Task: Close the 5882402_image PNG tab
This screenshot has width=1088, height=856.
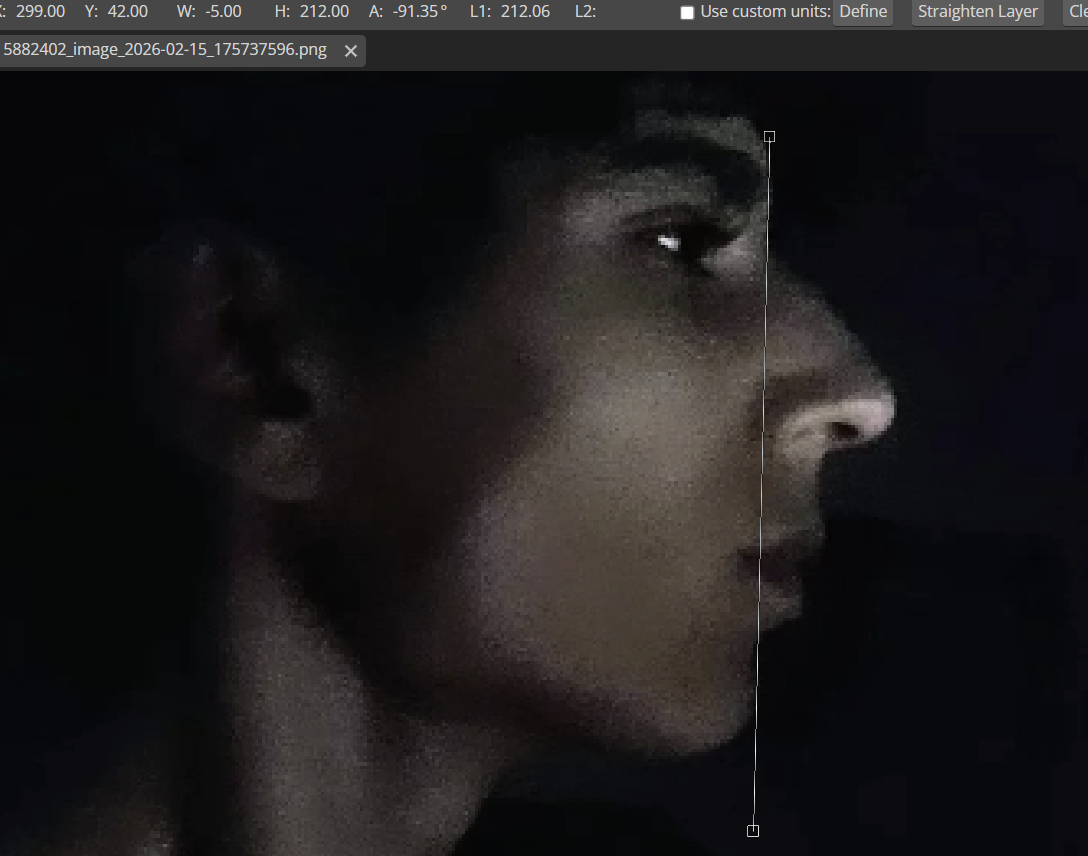Action: point(351,51)
